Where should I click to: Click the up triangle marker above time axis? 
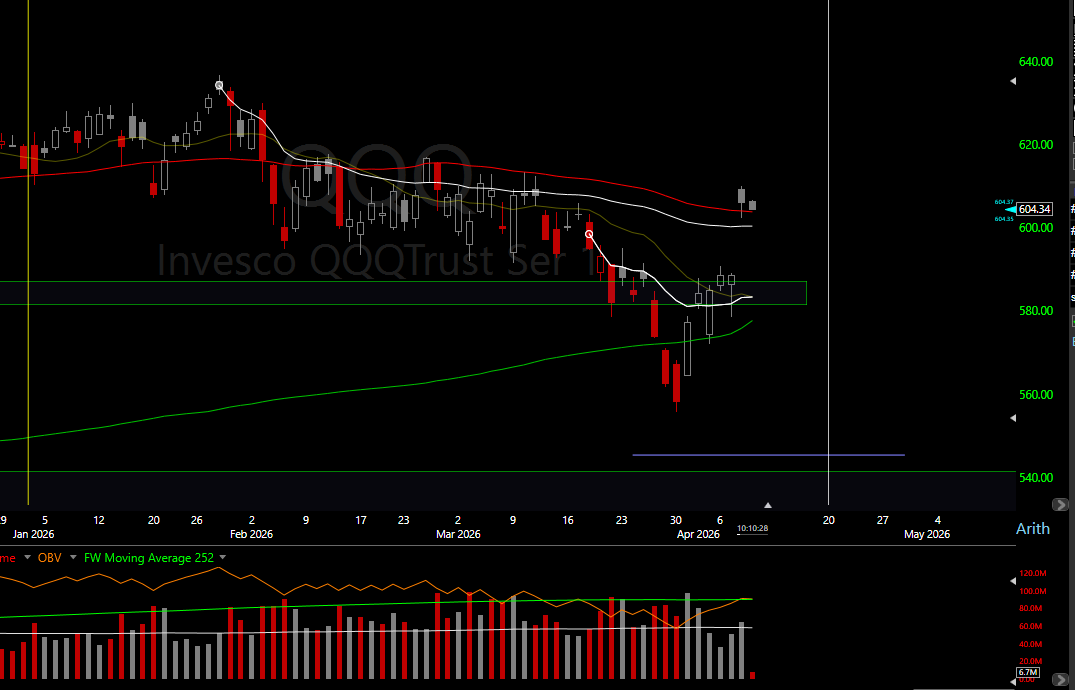(x=768, y=505)
